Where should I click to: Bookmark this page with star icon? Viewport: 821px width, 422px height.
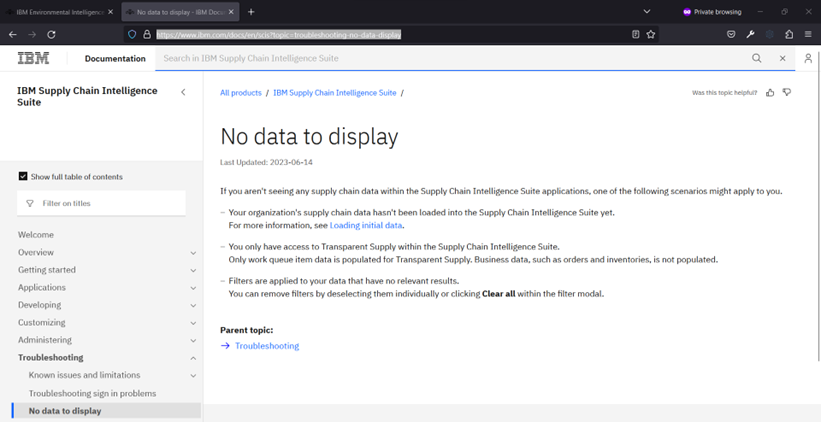651,34
